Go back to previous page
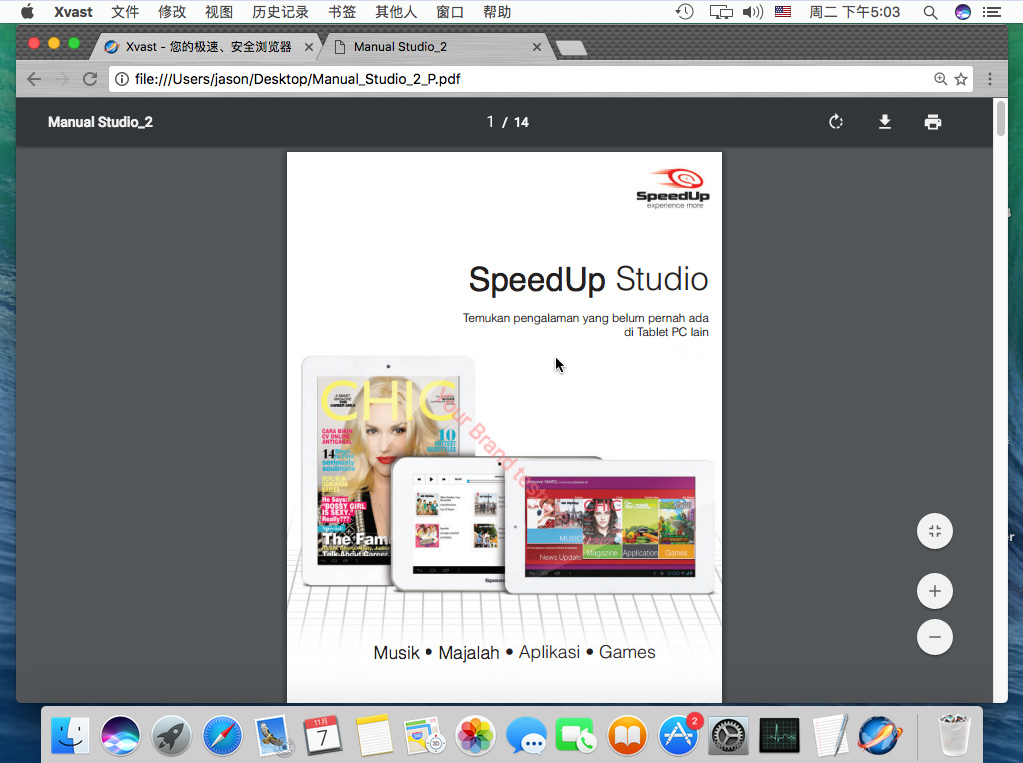 pyautogui.click(x=34, y=79)
